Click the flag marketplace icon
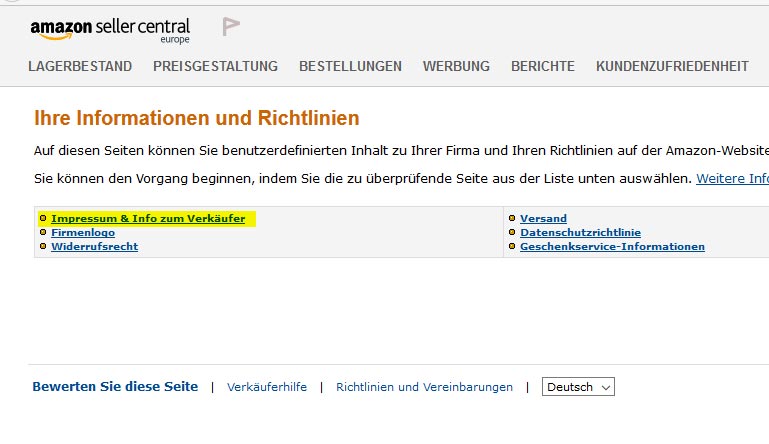The image size is (769, 444). click(x=231, y=26)
